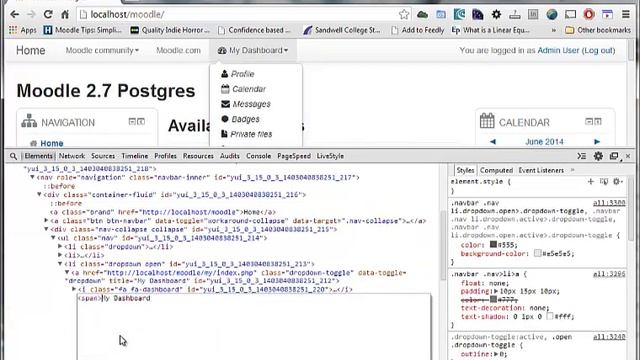Expand the a btn btn-navbar node
640x360 pixels.
coord(46,220)
